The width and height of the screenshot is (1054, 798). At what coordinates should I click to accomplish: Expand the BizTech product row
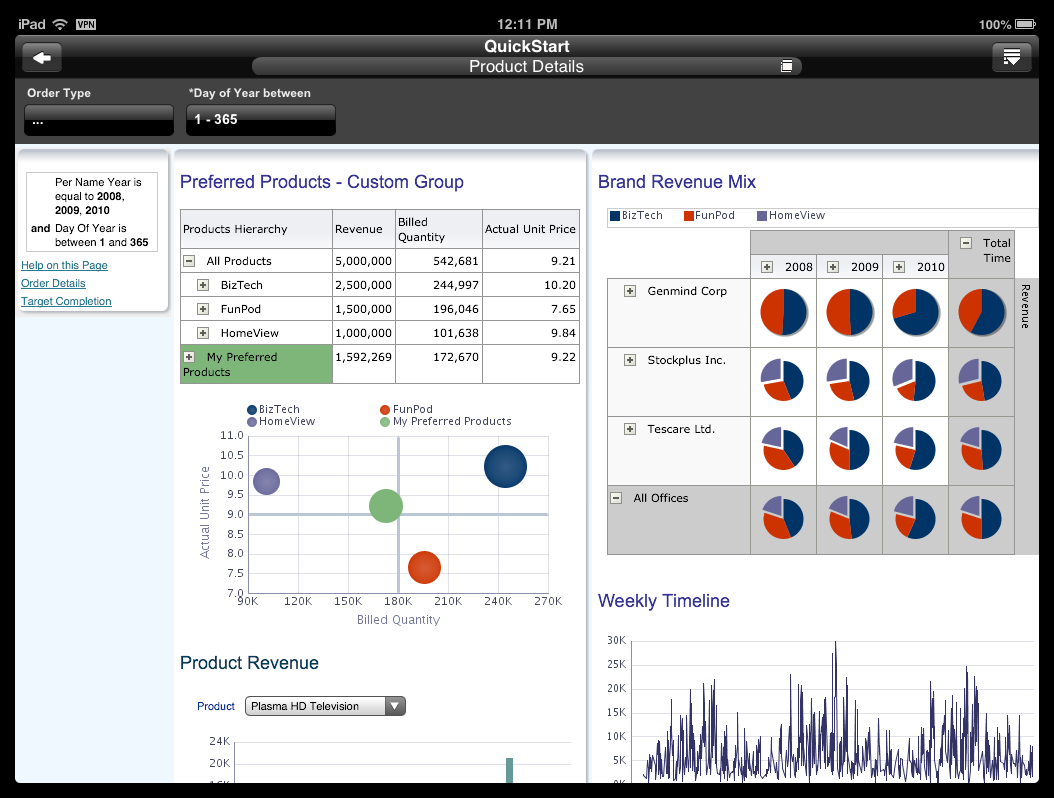pos(203,285)
